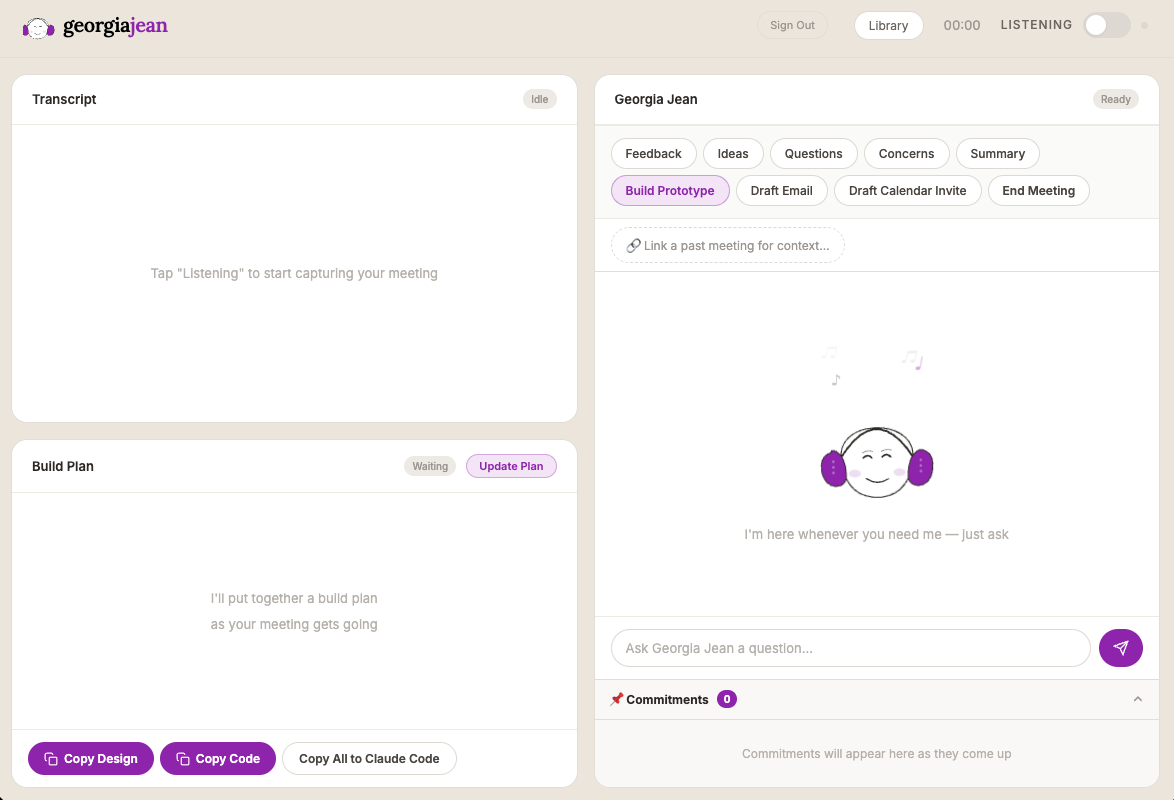Click the Idle status badge in Transcript

(x=540, y=99)
